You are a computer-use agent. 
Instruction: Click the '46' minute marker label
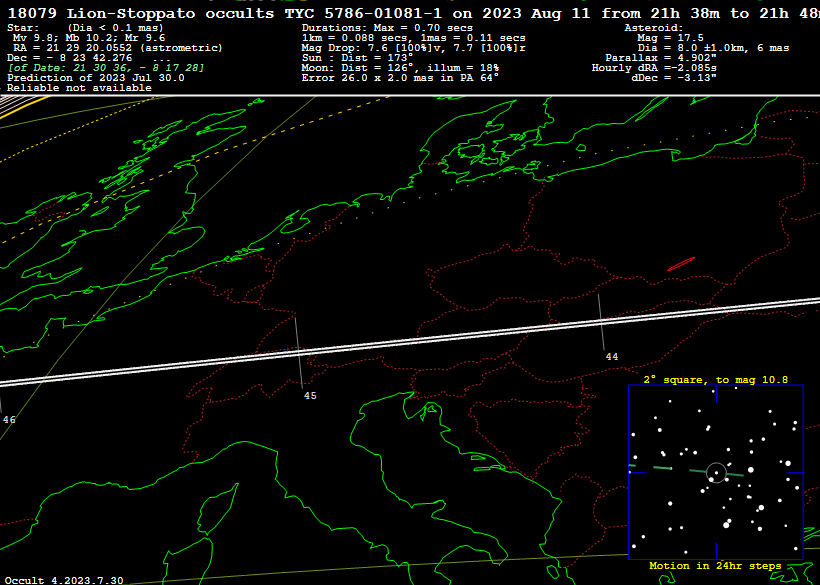9,420
